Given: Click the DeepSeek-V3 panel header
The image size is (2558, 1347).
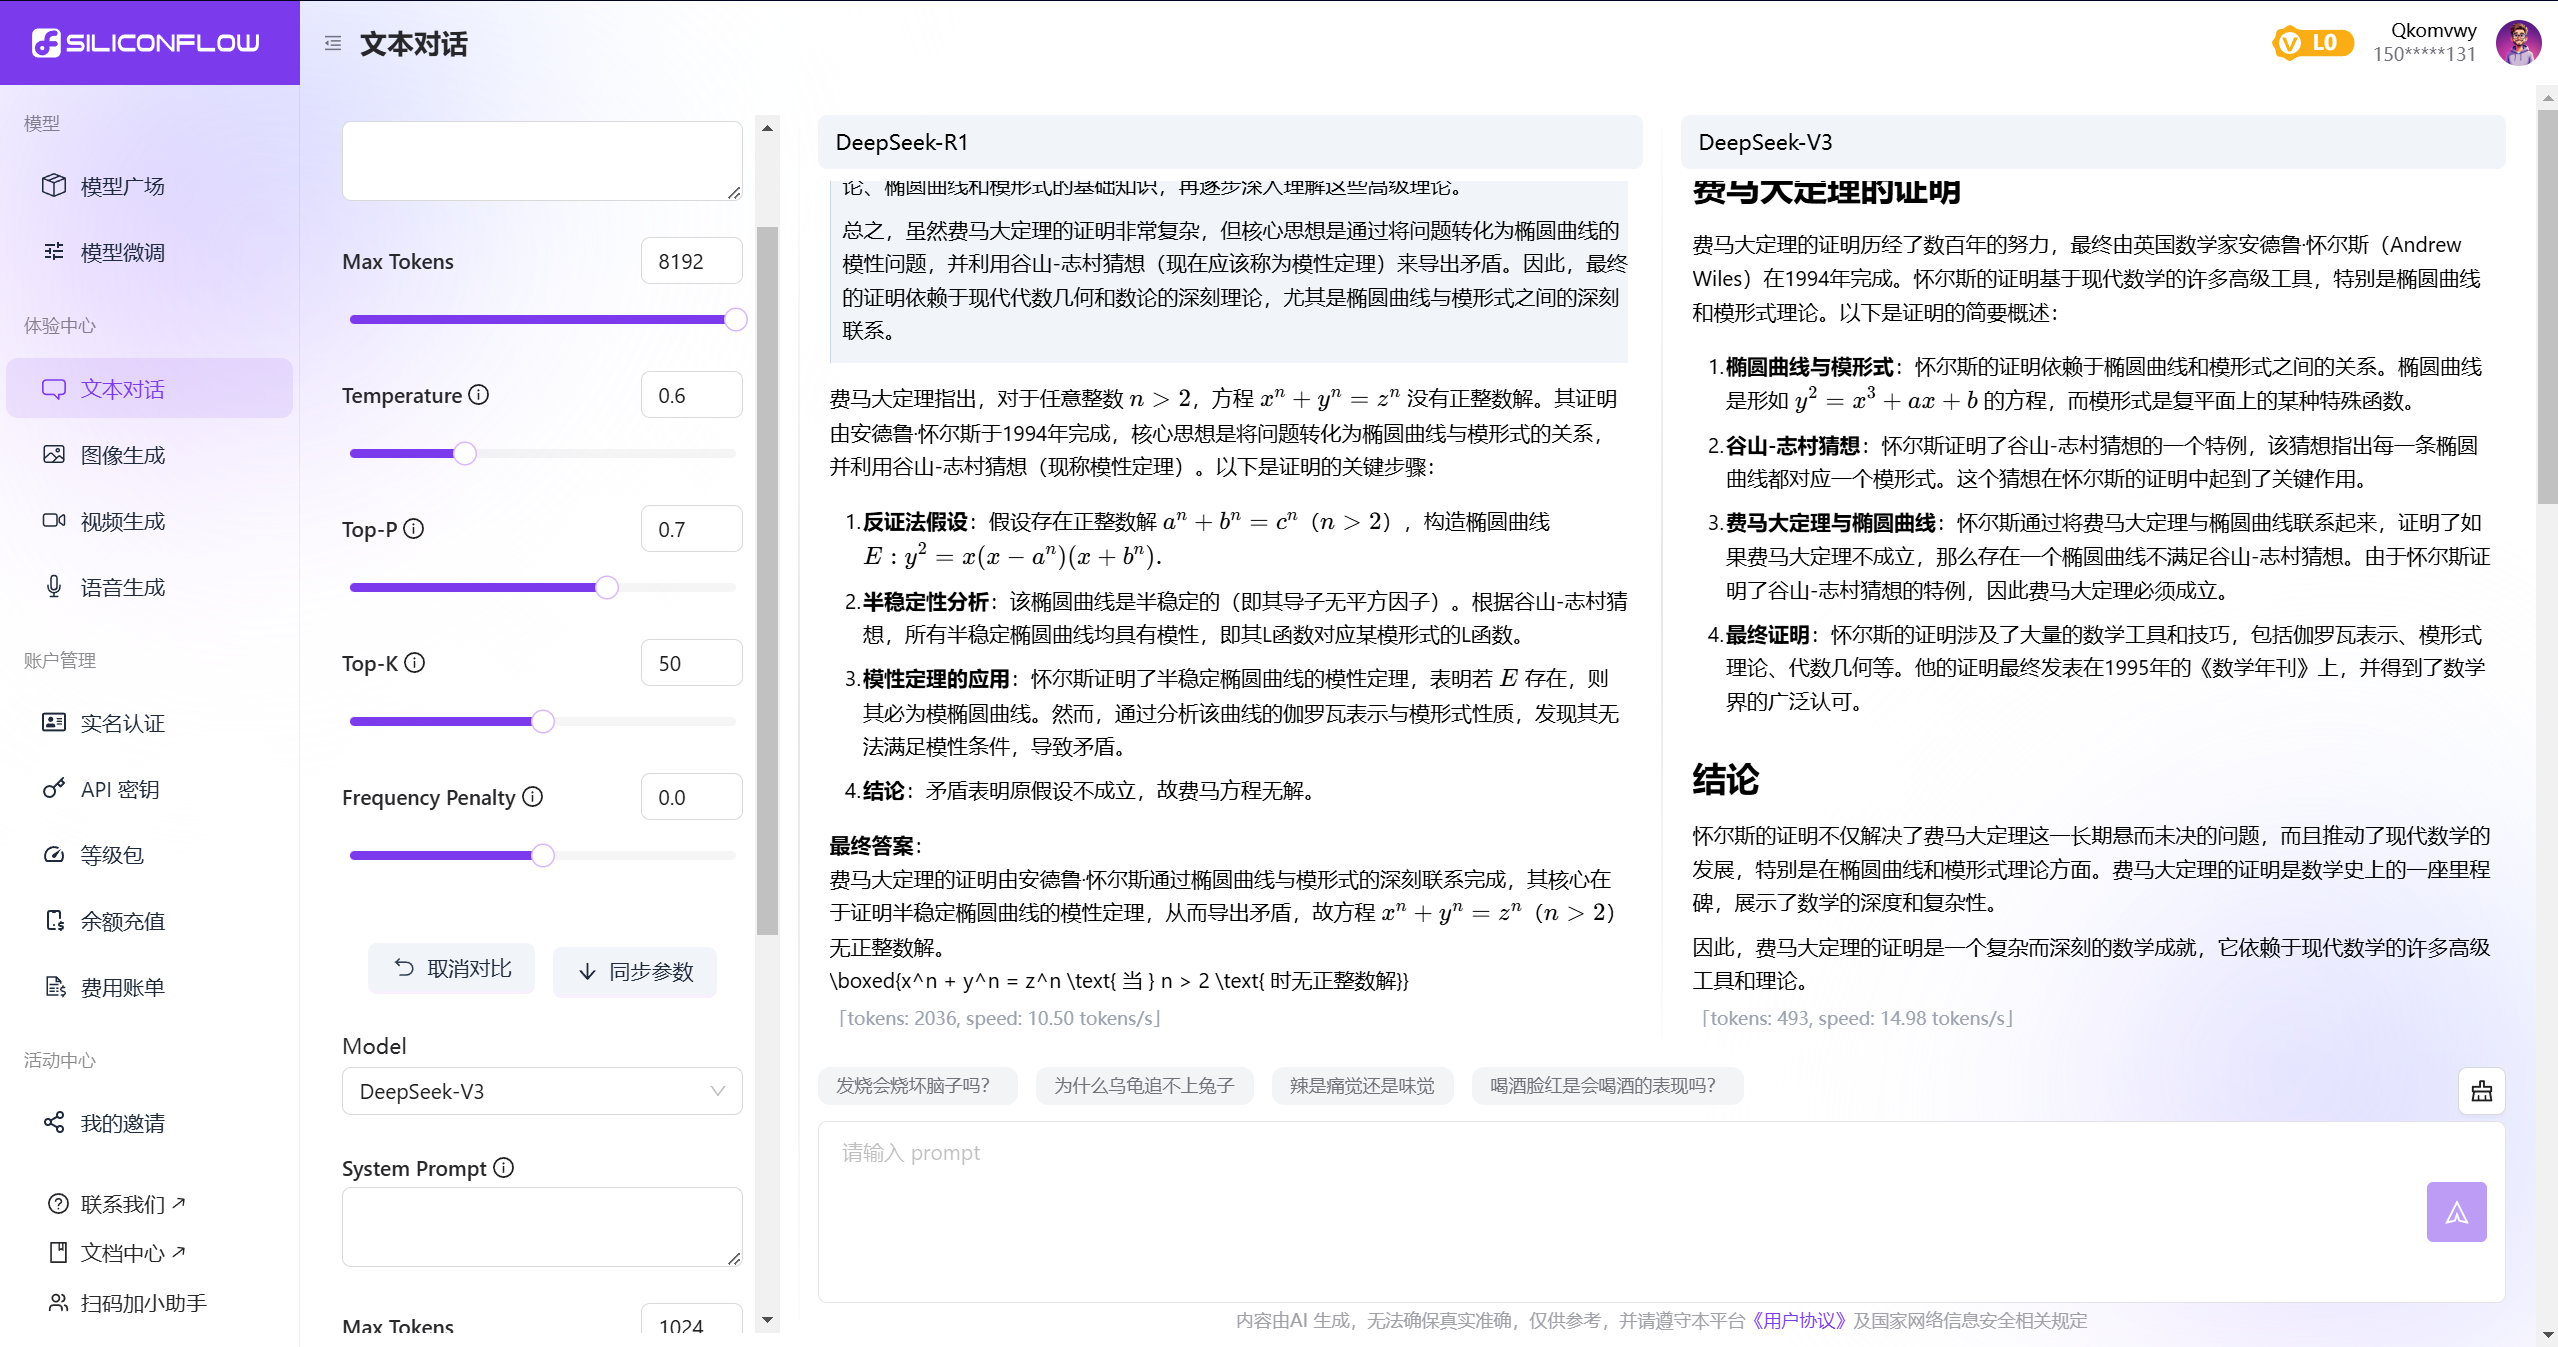Looking at the screenshot, I should tap(2093, 142).
